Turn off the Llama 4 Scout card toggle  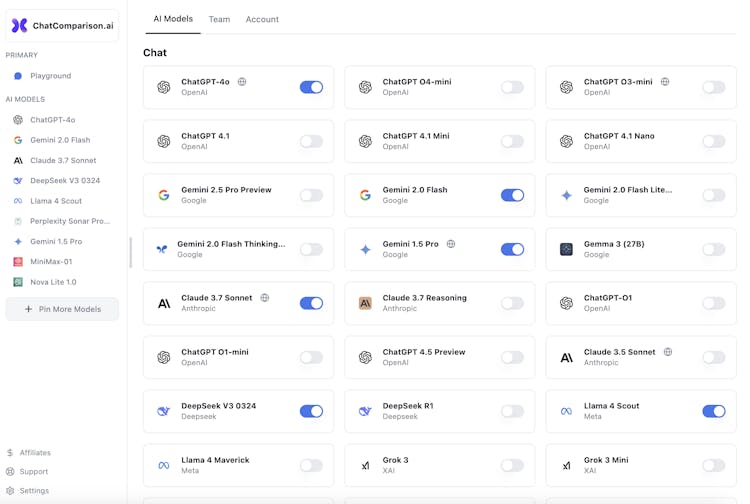714,411
